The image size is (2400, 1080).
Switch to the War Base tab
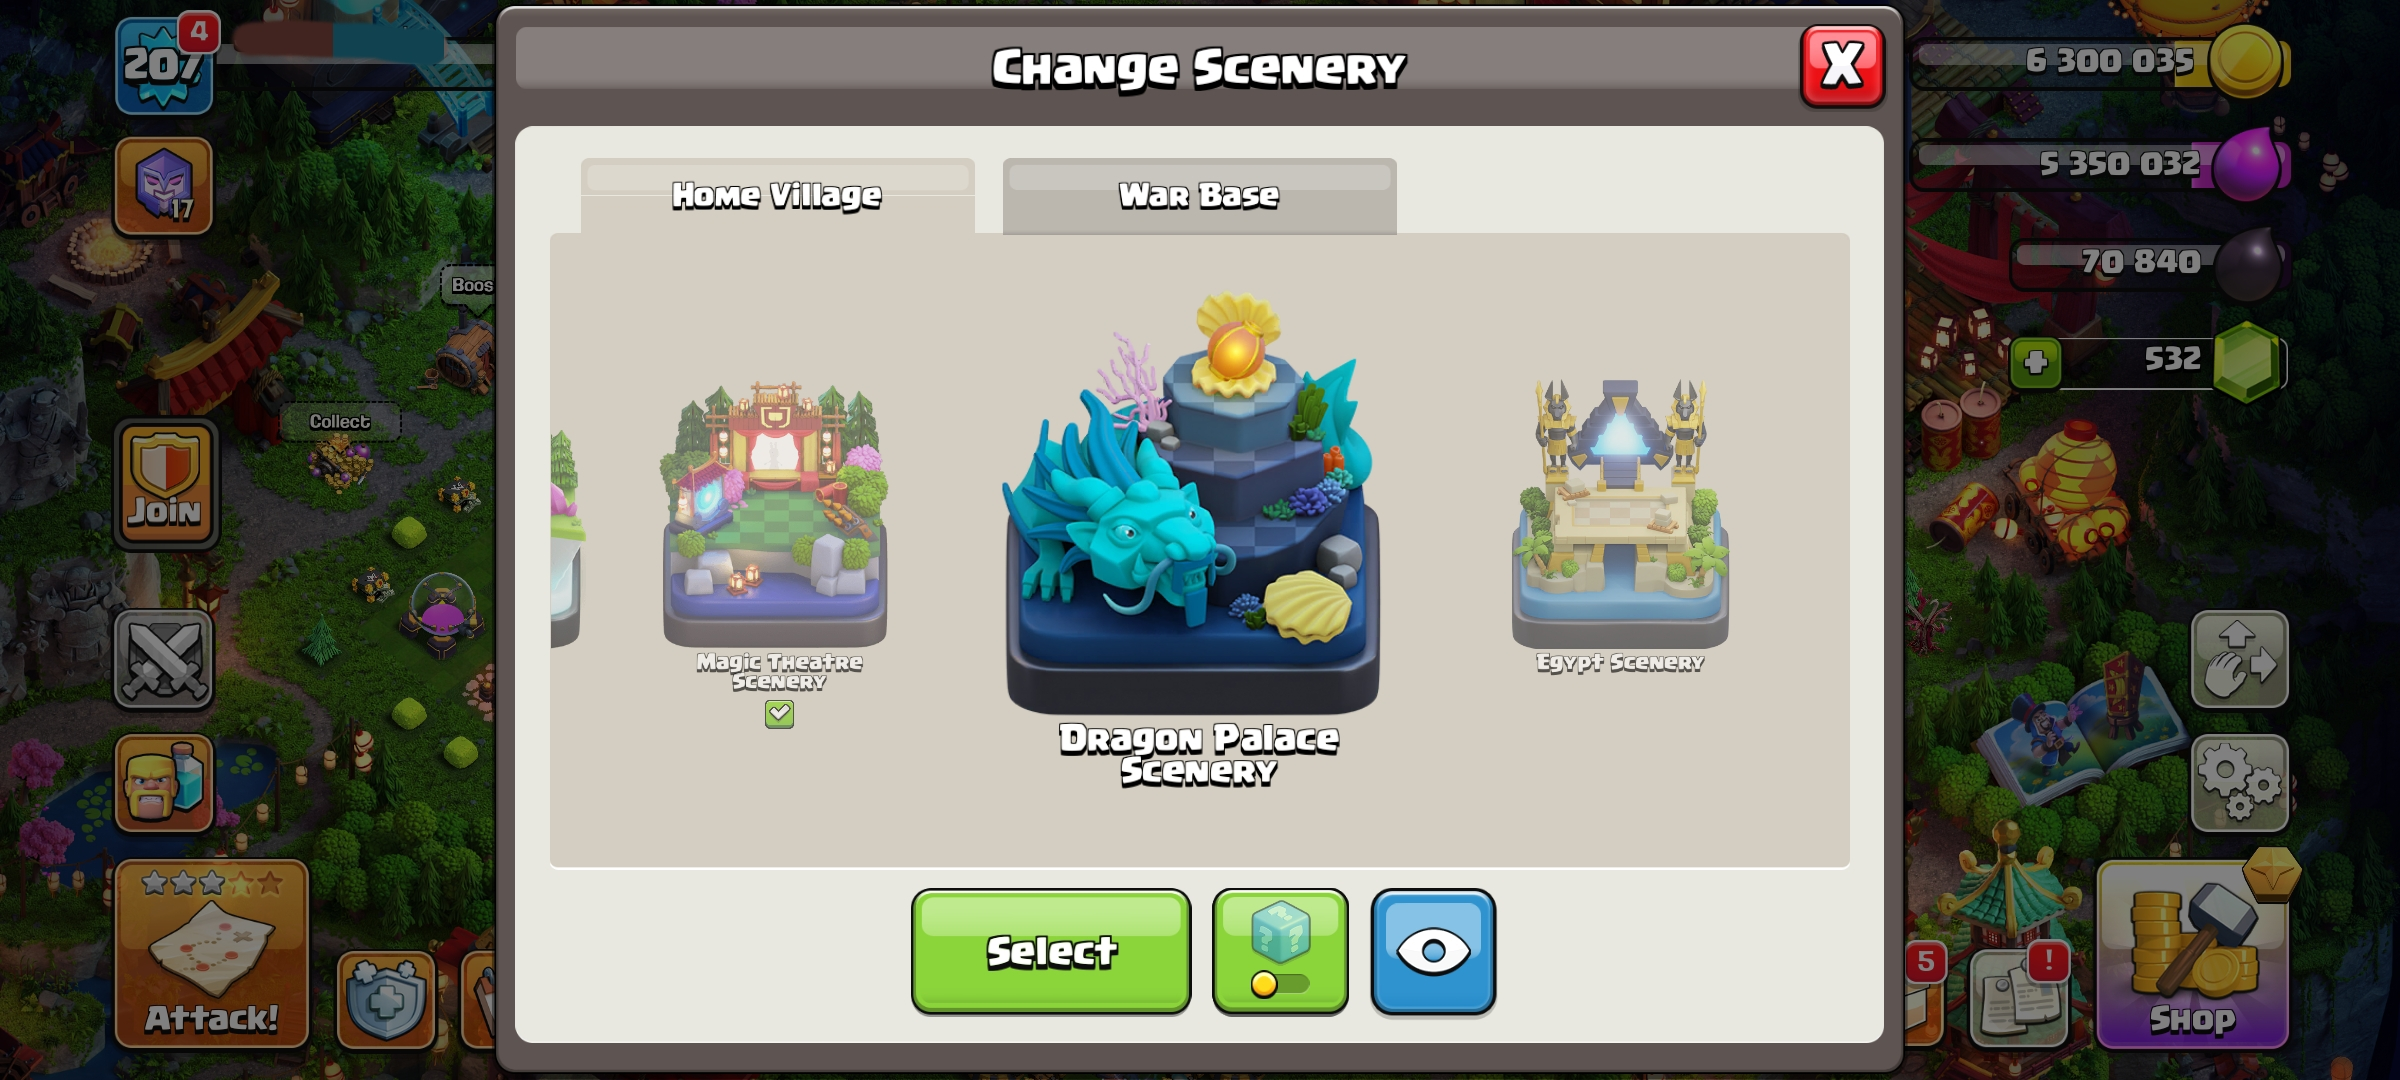[x=1199, y=196]
